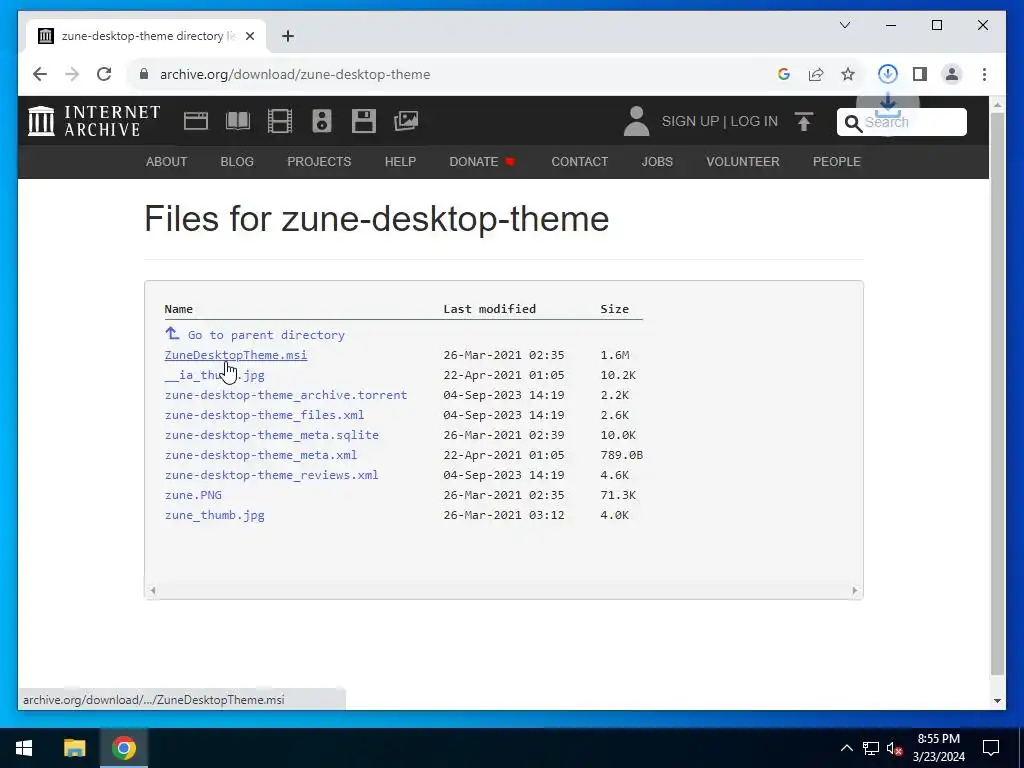This screenshot has height=768, width=1024.
Task: Download ZuneDesktopTheme.msi
Action: pyautogui.click(x=236, y=355)
